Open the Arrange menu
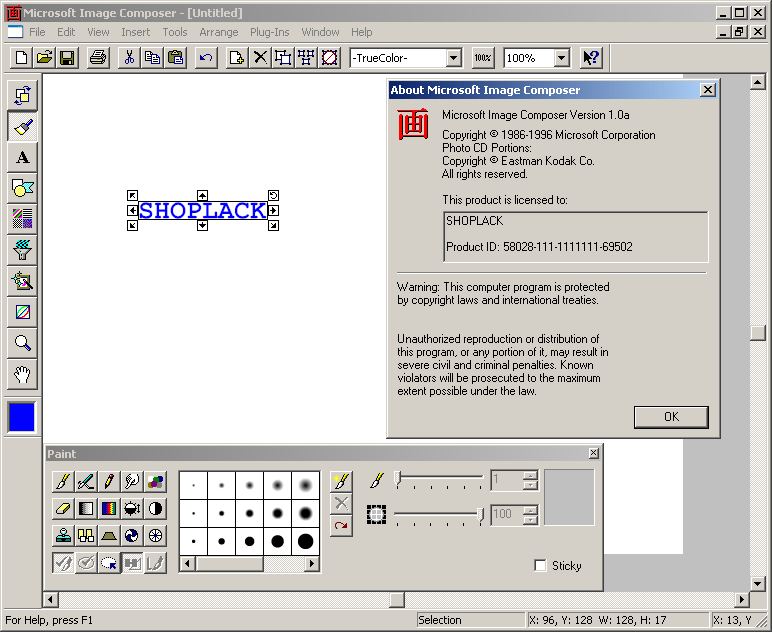 (x=219, y=32)
